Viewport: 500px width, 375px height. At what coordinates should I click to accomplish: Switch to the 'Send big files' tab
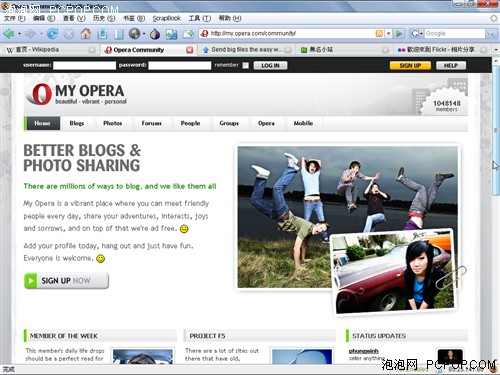[x=247, y=50]
